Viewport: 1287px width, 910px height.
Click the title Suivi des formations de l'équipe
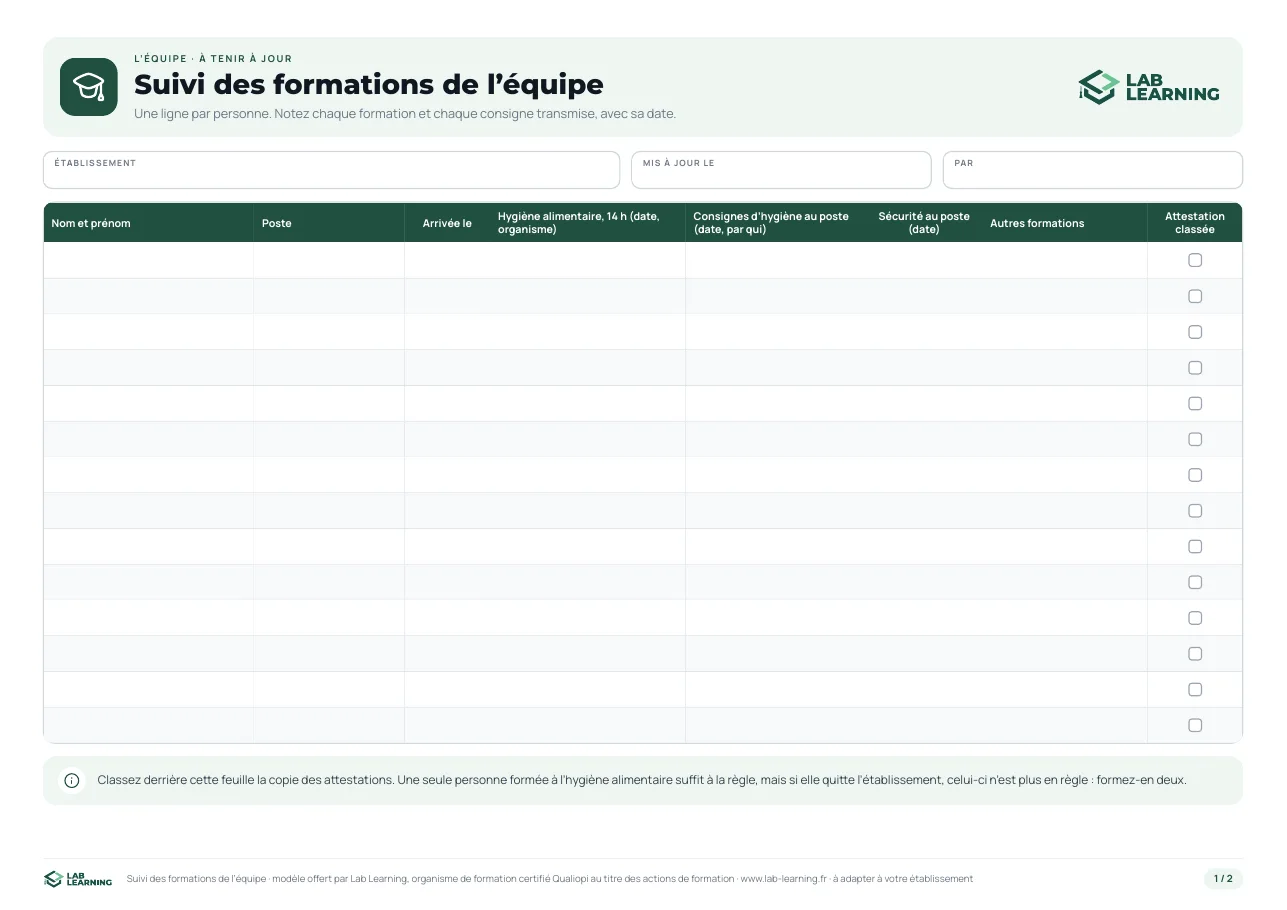369,84
